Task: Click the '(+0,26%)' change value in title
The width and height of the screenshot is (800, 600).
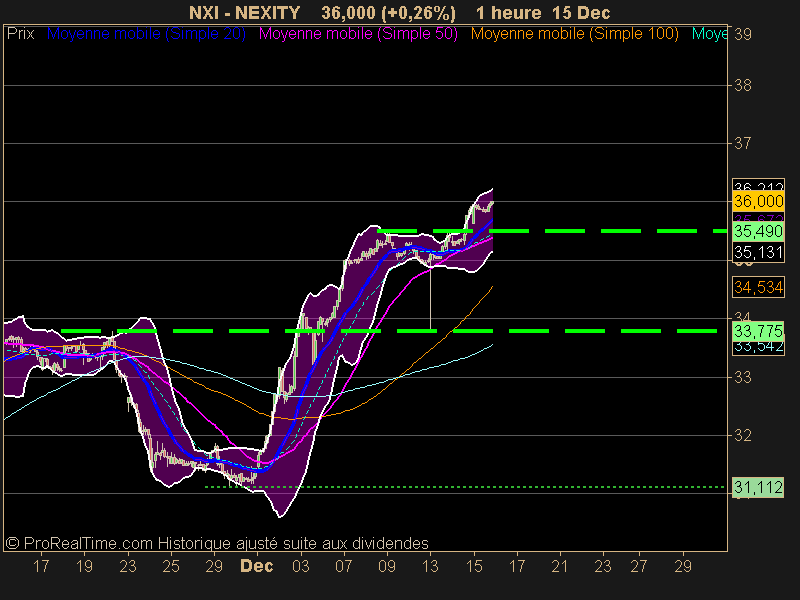Action: pos(418,12)
